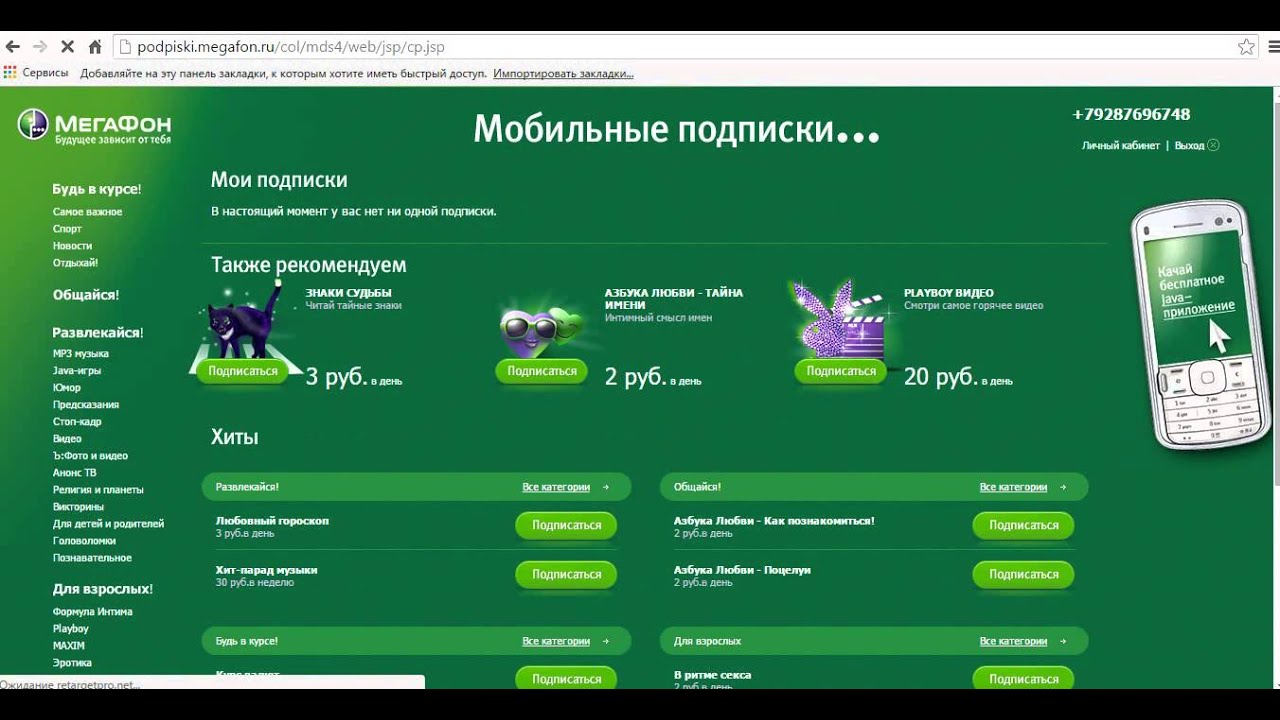The height and width of the screenshot is (720, 1280).
Task: Select Эротика in sidebar
Action: (72, 663)
